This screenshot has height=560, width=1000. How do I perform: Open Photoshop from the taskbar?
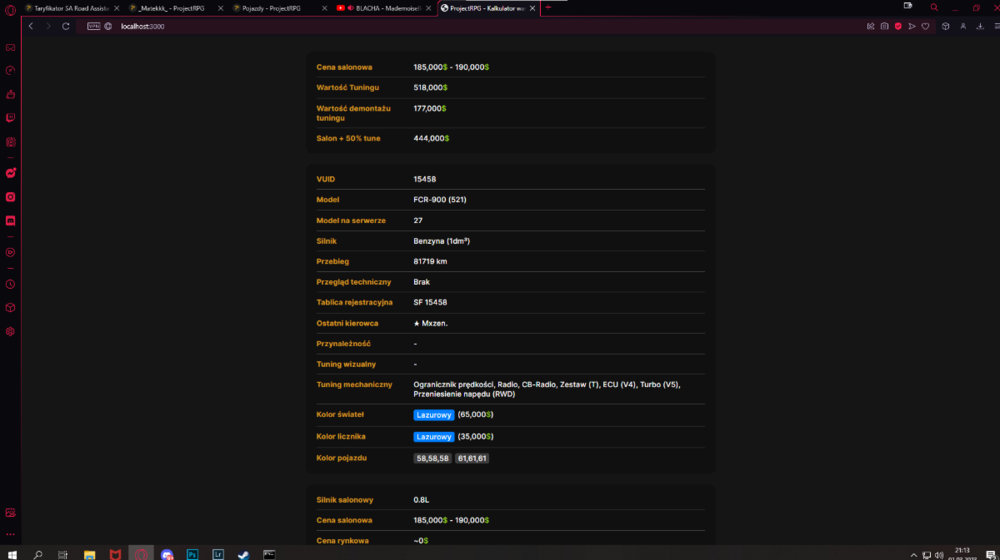tap(192, 554)
